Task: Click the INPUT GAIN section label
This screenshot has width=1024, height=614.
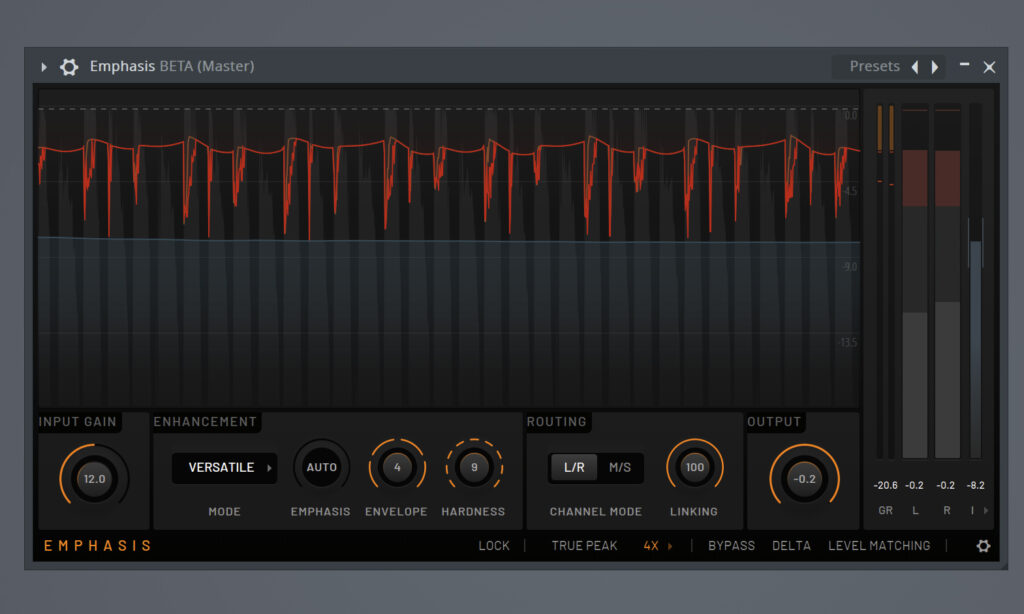Action: click(77, 422)
